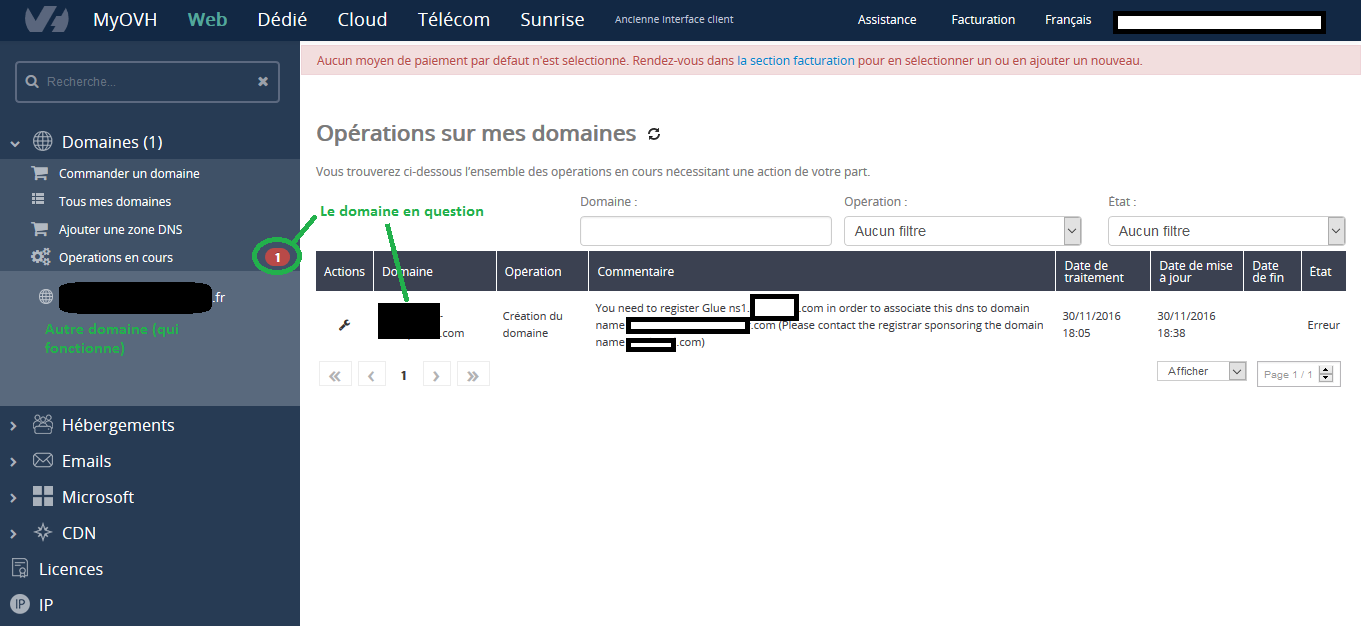The image size is (1366, 626).
Task: Click the refresh icon beside the page title
Action: click(654, 134)
